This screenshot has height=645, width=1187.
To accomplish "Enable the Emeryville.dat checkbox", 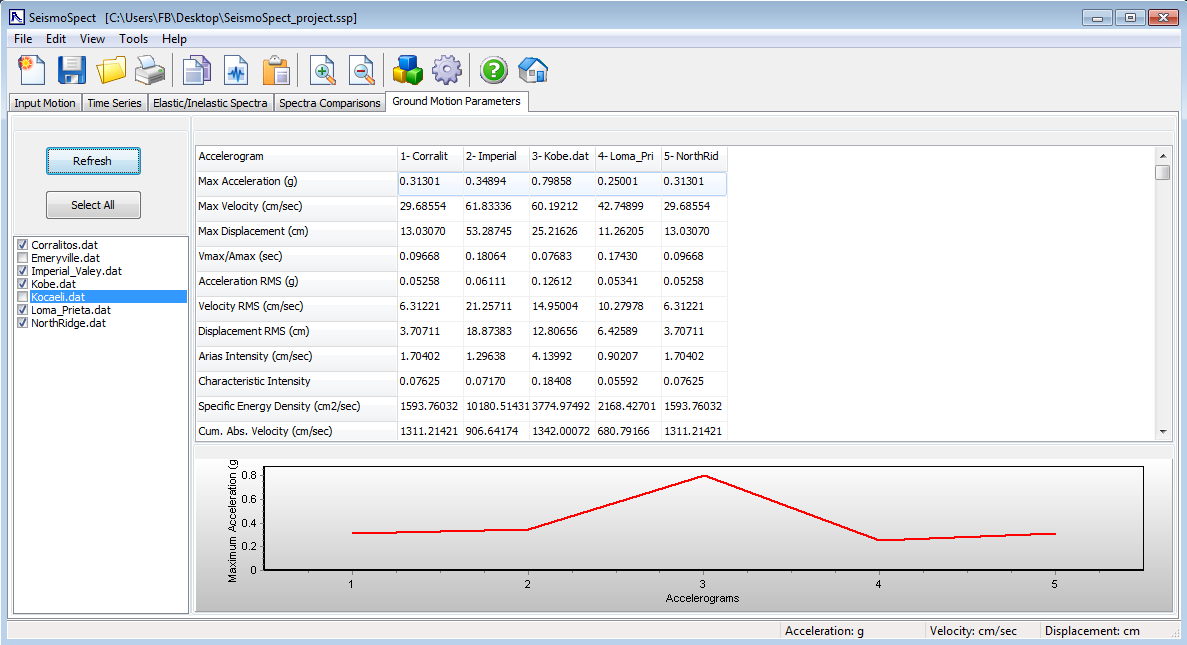I will (22, 258).
